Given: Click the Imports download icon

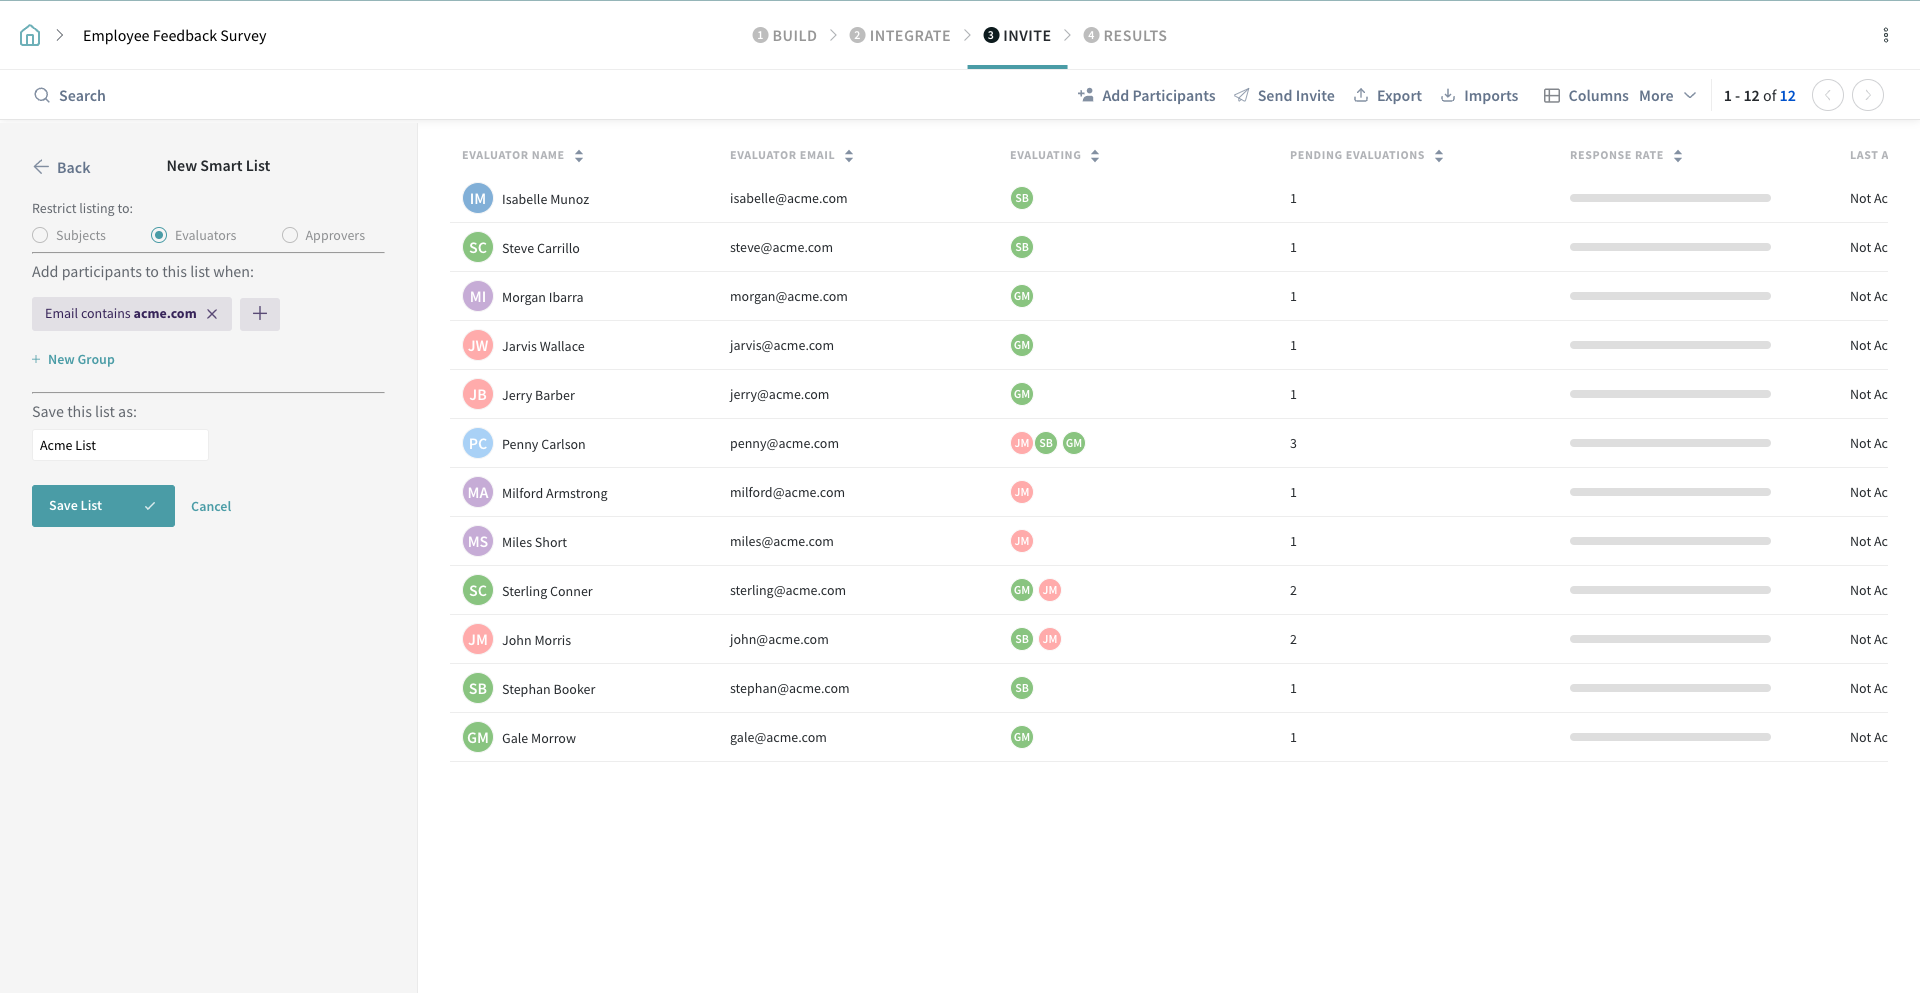Looking at the screenshot, I should (1448, 95).
